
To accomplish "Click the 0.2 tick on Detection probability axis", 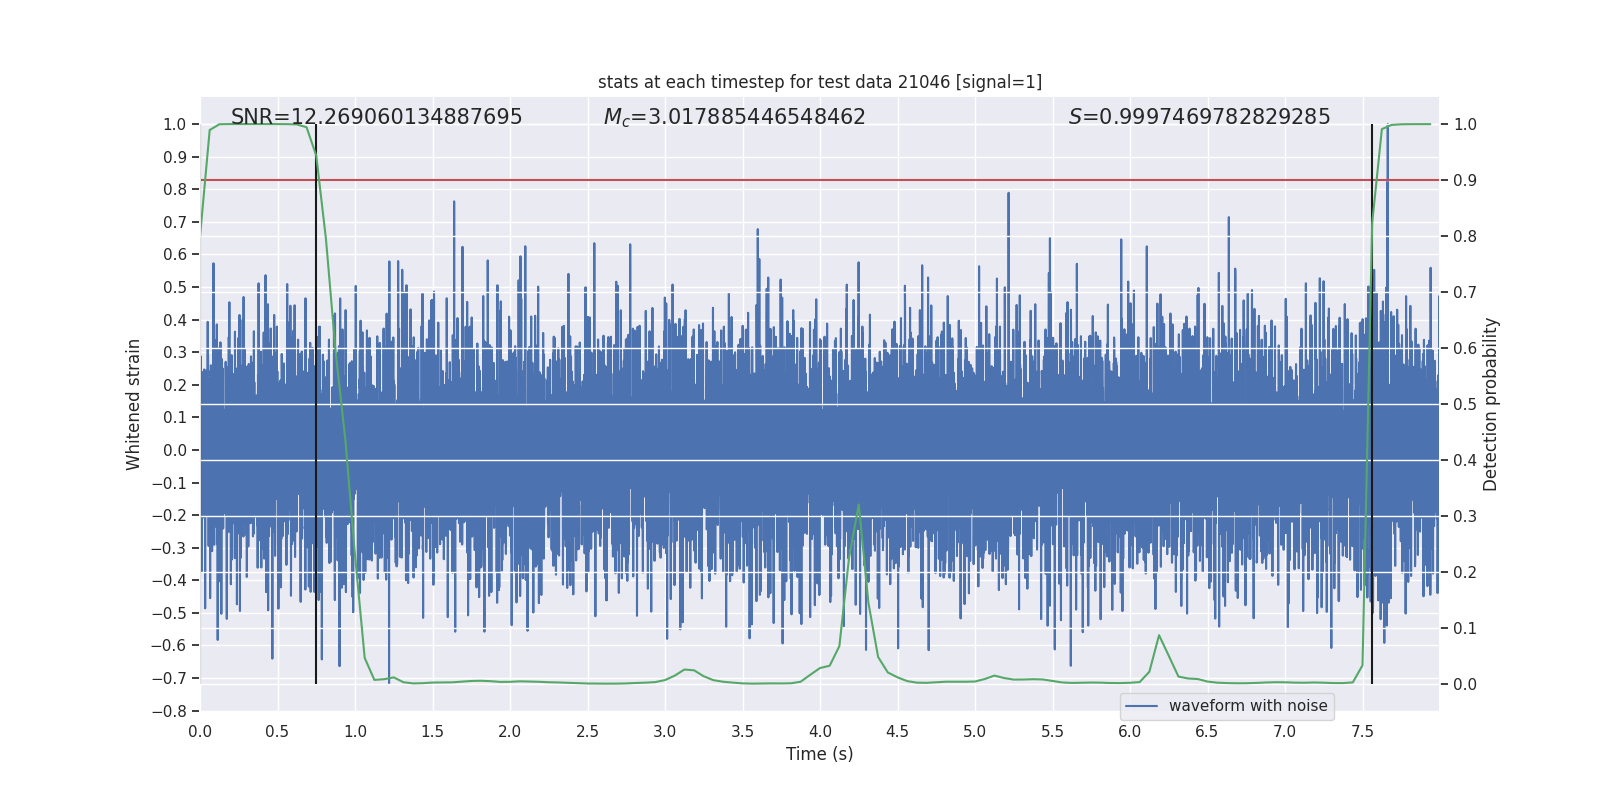I will pyautogui.click(x=1465, y=573).
